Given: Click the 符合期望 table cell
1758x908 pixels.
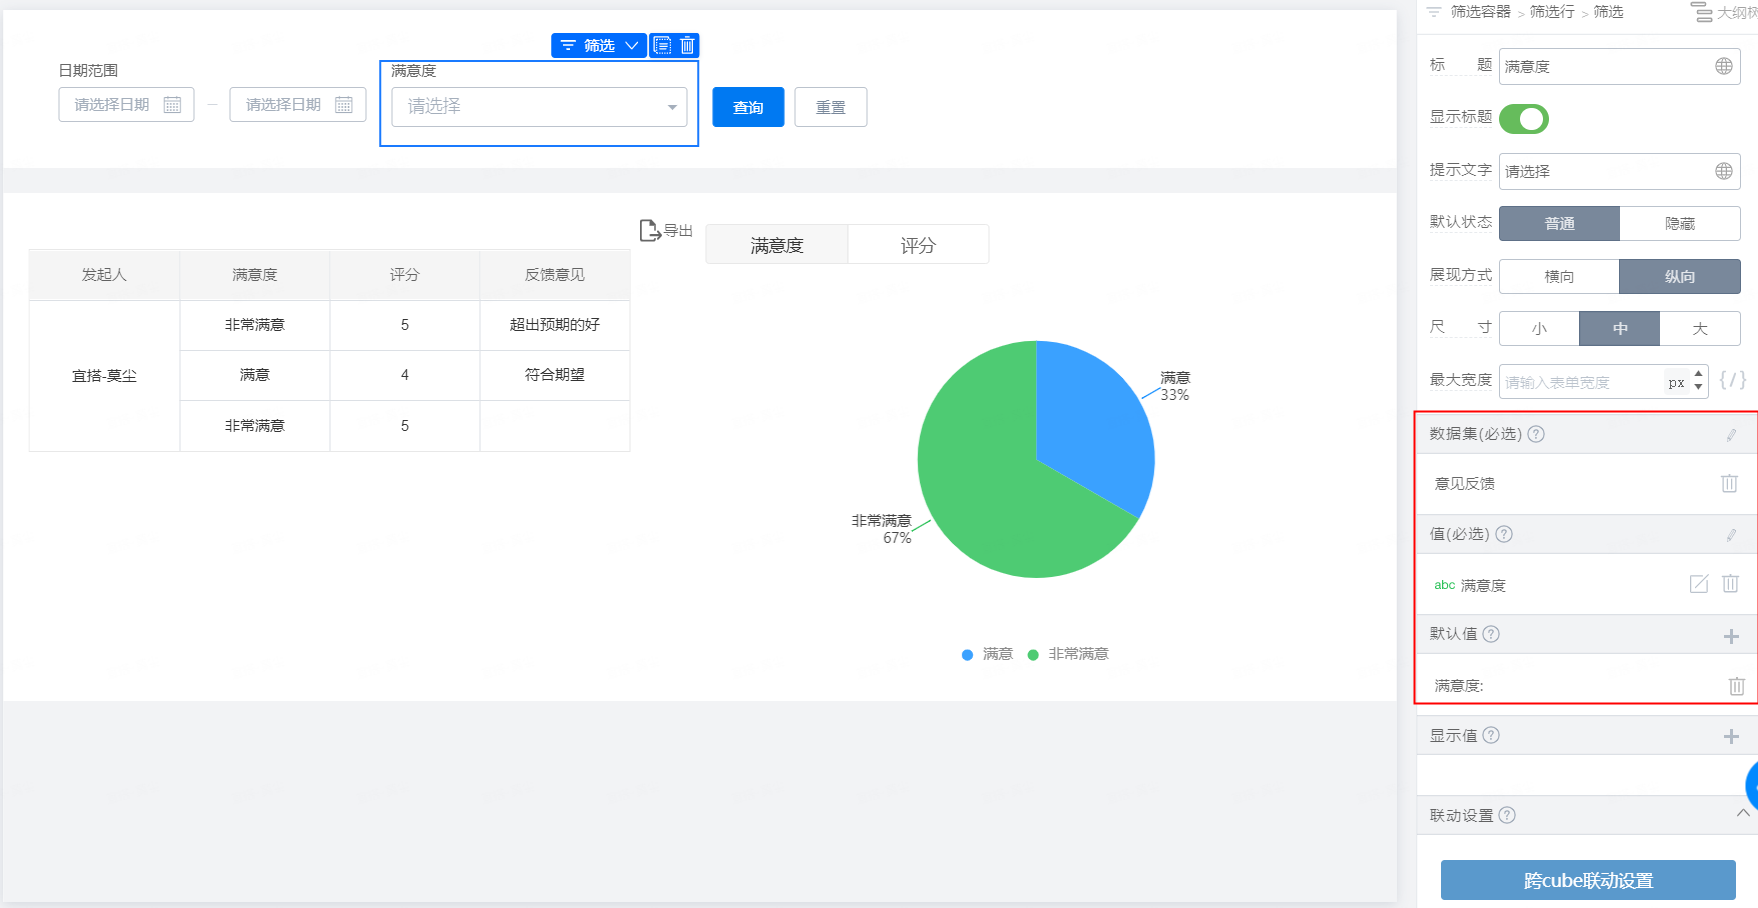Looking at the screenshot, I should click(555, 375).
